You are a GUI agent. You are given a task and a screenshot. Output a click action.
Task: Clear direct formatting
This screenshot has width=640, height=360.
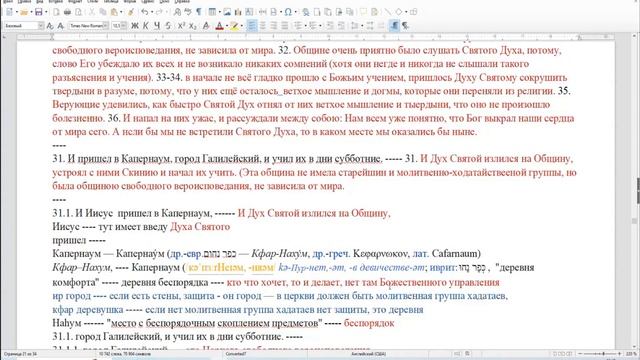coord(206,26)
